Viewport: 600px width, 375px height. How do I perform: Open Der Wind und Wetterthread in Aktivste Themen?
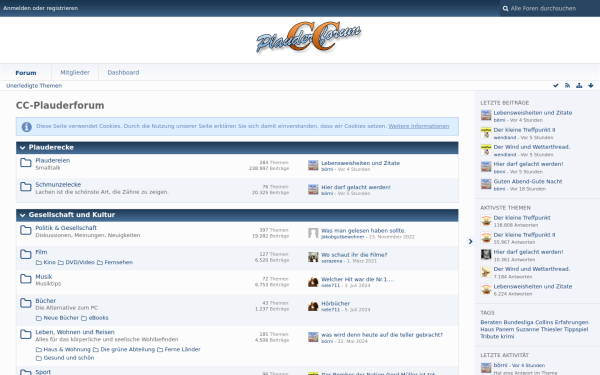click(x=532, y=269)
